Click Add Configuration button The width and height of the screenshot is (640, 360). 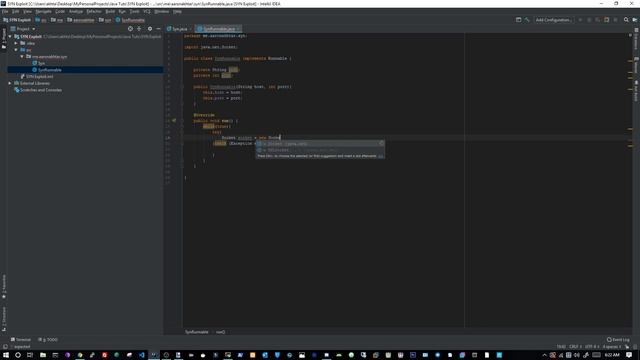pyautogui.click(x=553, y=20)
